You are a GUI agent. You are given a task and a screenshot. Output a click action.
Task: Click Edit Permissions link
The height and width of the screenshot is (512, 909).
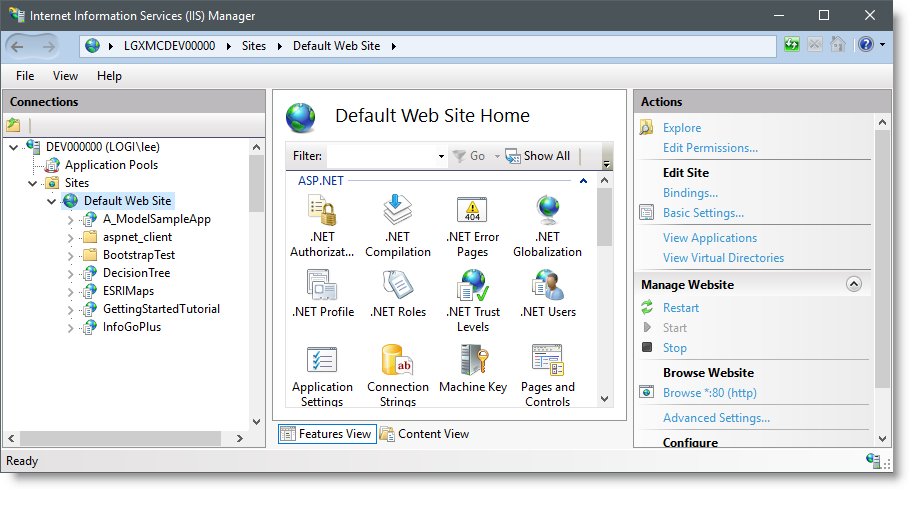[x=710, y=148]
